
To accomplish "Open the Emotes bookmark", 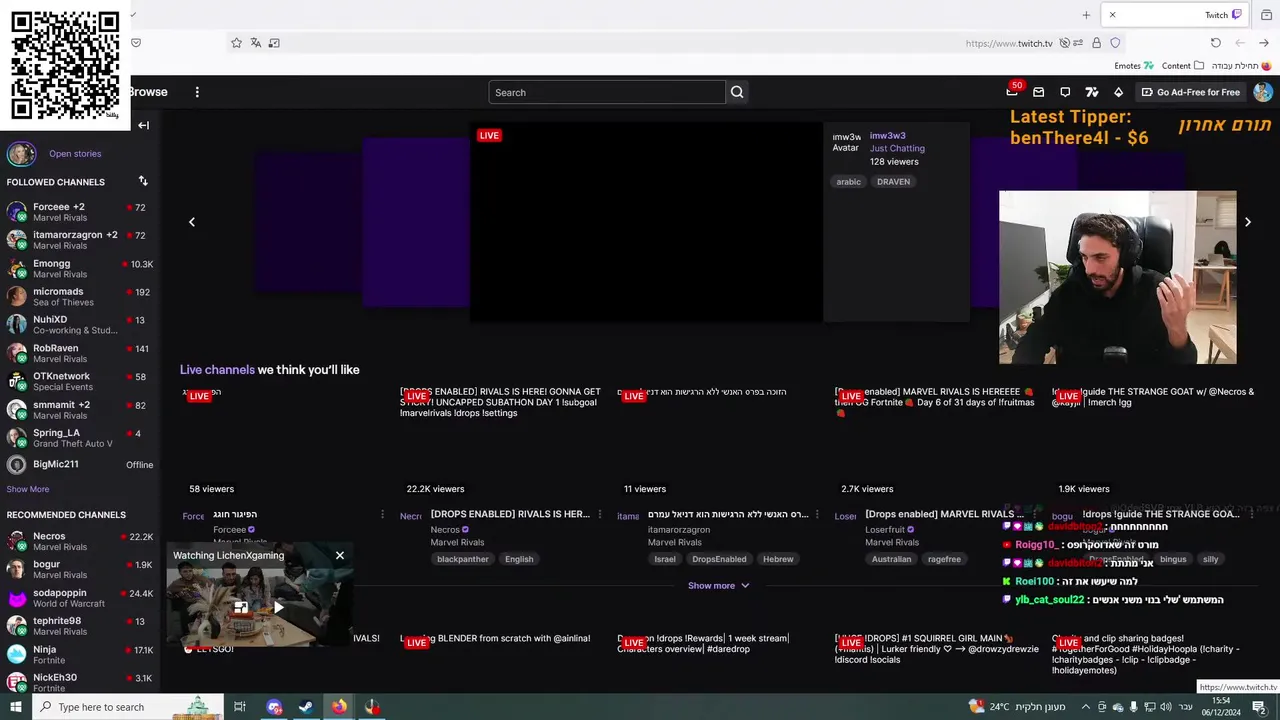I will [1134, 66].
